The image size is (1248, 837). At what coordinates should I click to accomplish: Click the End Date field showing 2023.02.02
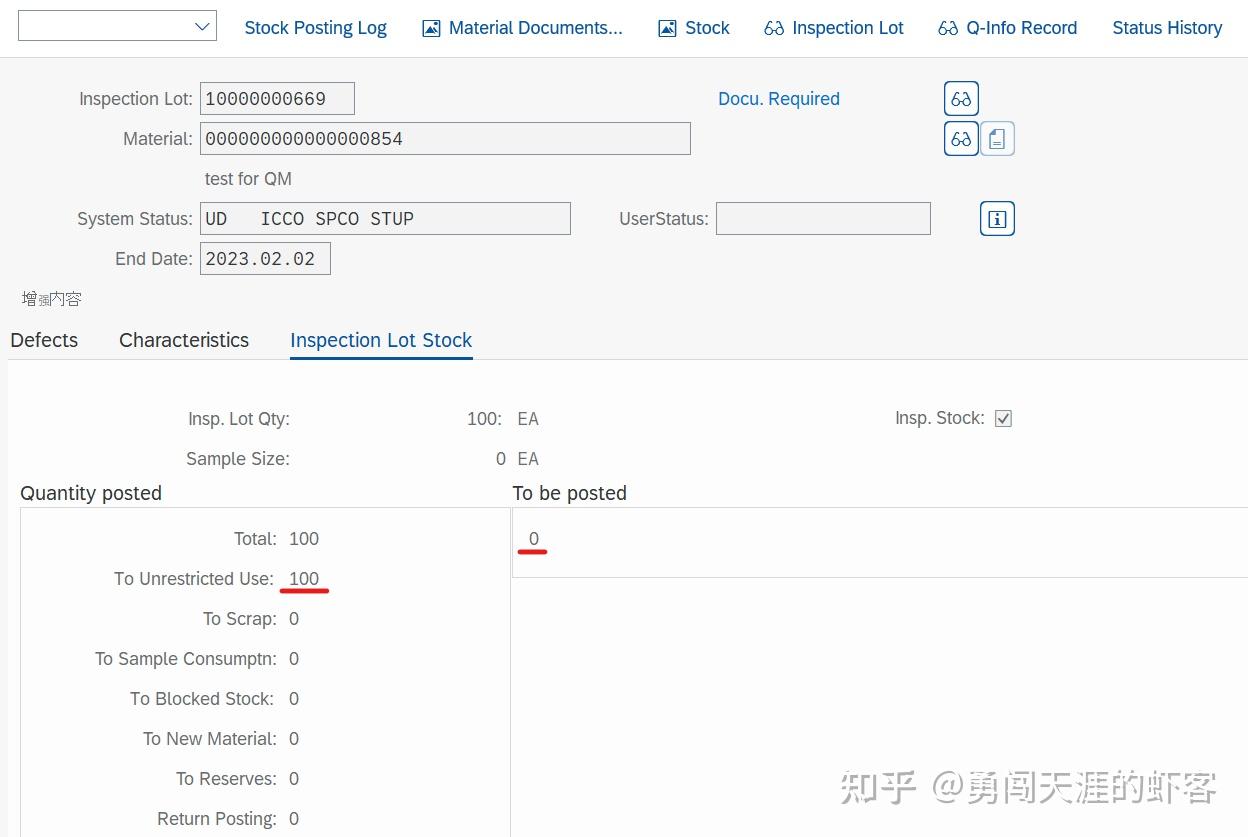click(265, 258)
